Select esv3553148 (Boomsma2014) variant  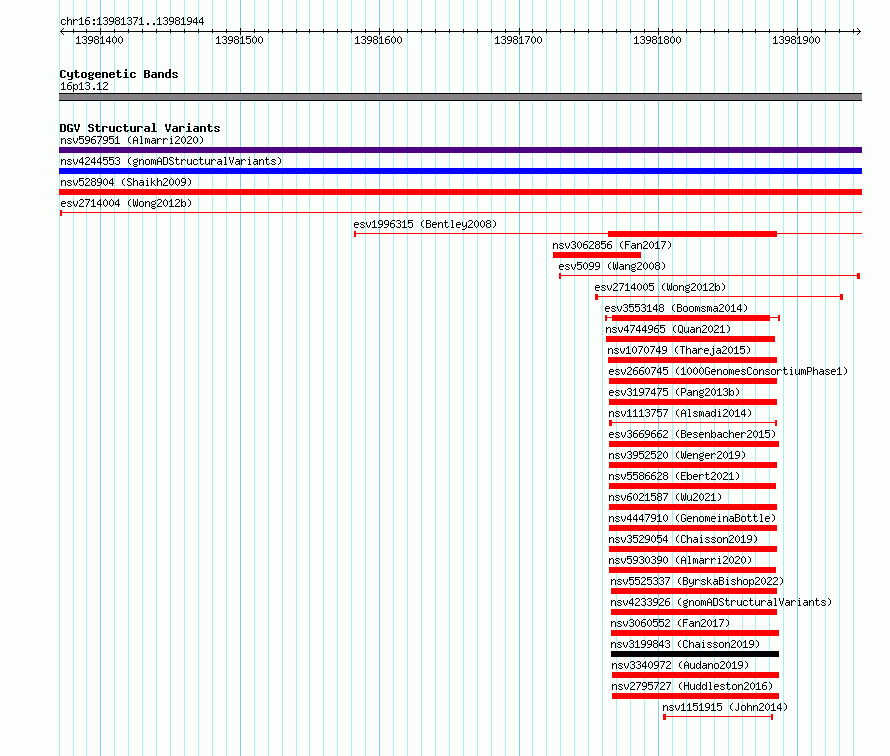[x=676, y=308]
